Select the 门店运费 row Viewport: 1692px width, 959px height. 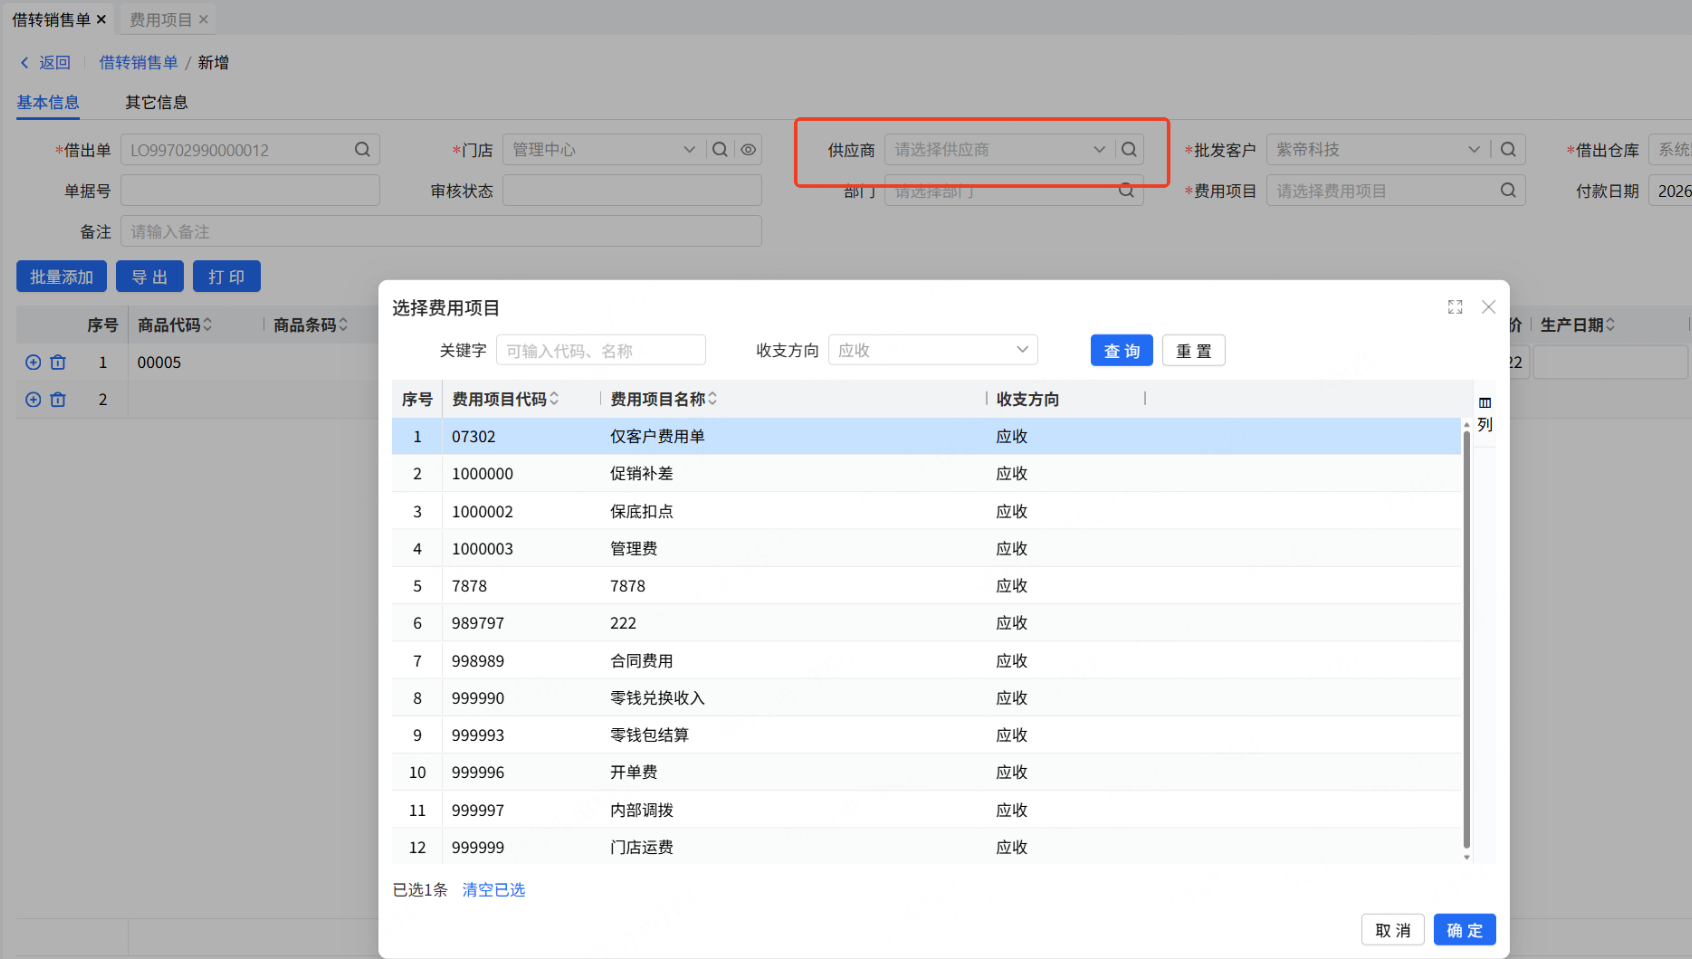coord(926,847)
